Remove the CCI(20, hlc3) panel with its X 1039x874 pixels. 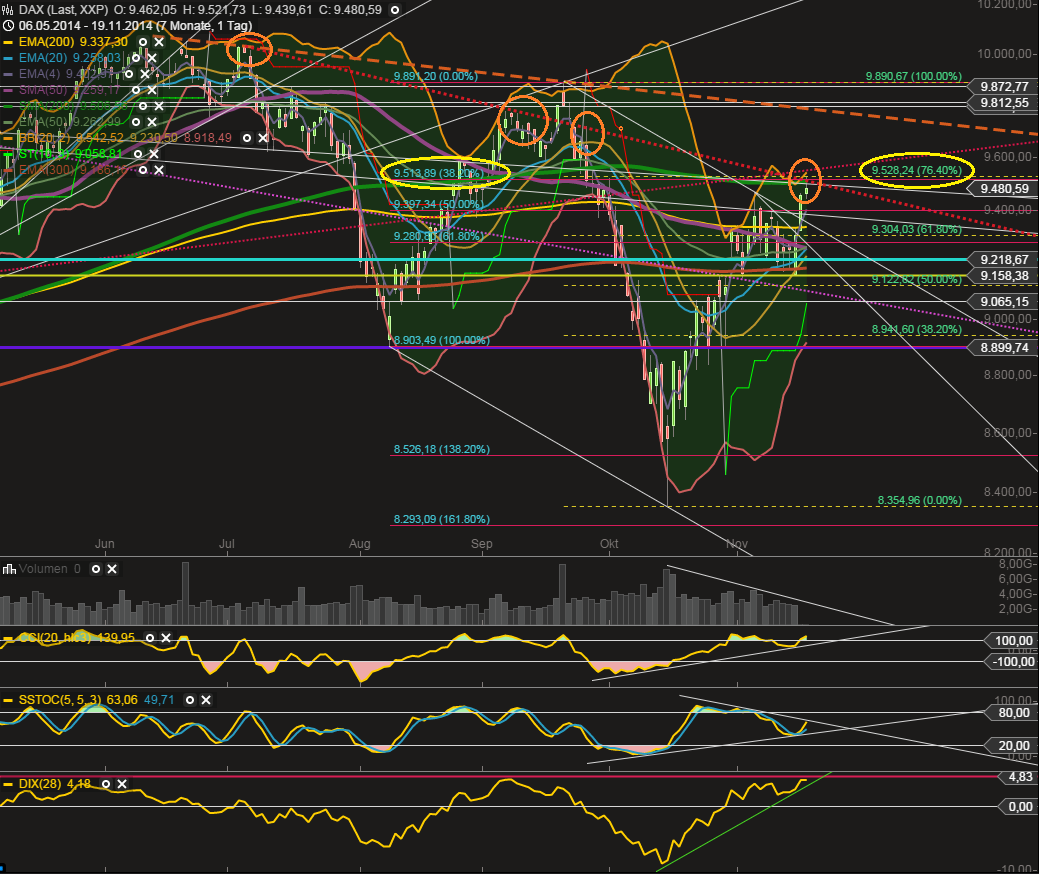point(166,638)
